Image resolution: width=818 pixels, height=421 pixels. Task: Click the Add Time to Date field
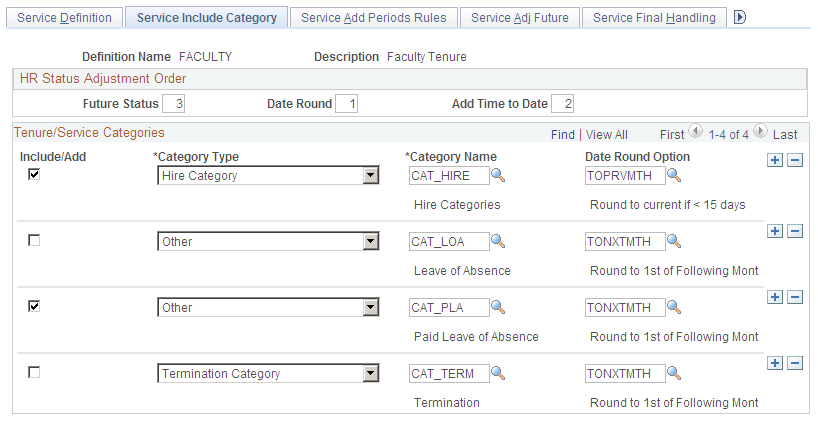coord(563,103)
